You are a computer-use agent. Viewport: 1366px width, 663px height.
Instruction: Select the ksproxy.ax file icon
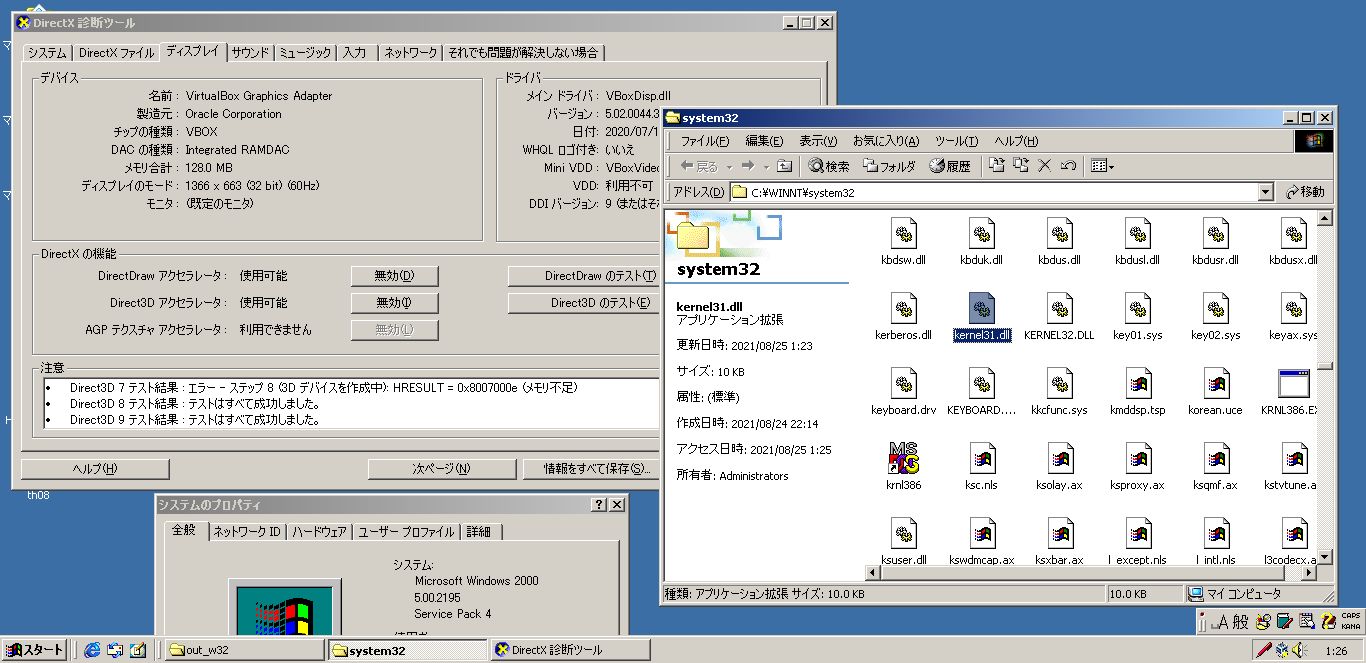pyautogui.click(x=1137, y=459)
